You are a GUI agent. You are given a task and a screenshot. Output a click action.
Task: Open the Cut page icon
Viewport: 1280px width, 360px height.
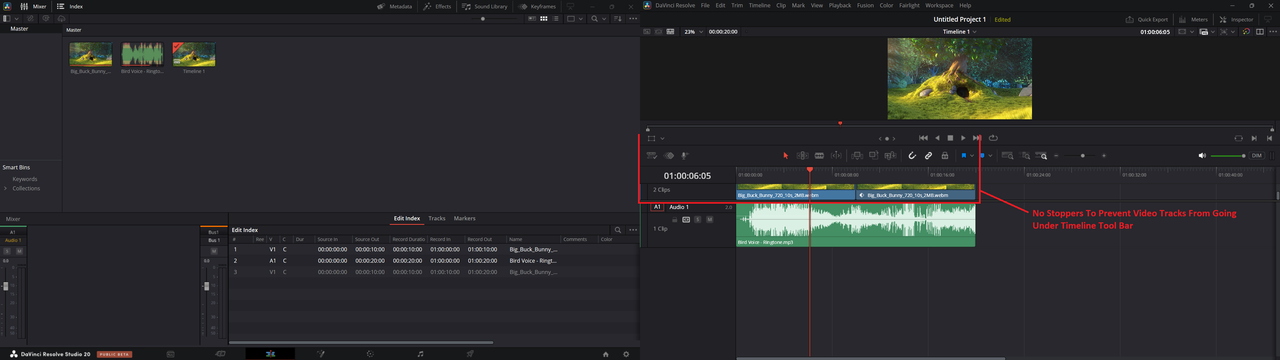pos(220,354)
